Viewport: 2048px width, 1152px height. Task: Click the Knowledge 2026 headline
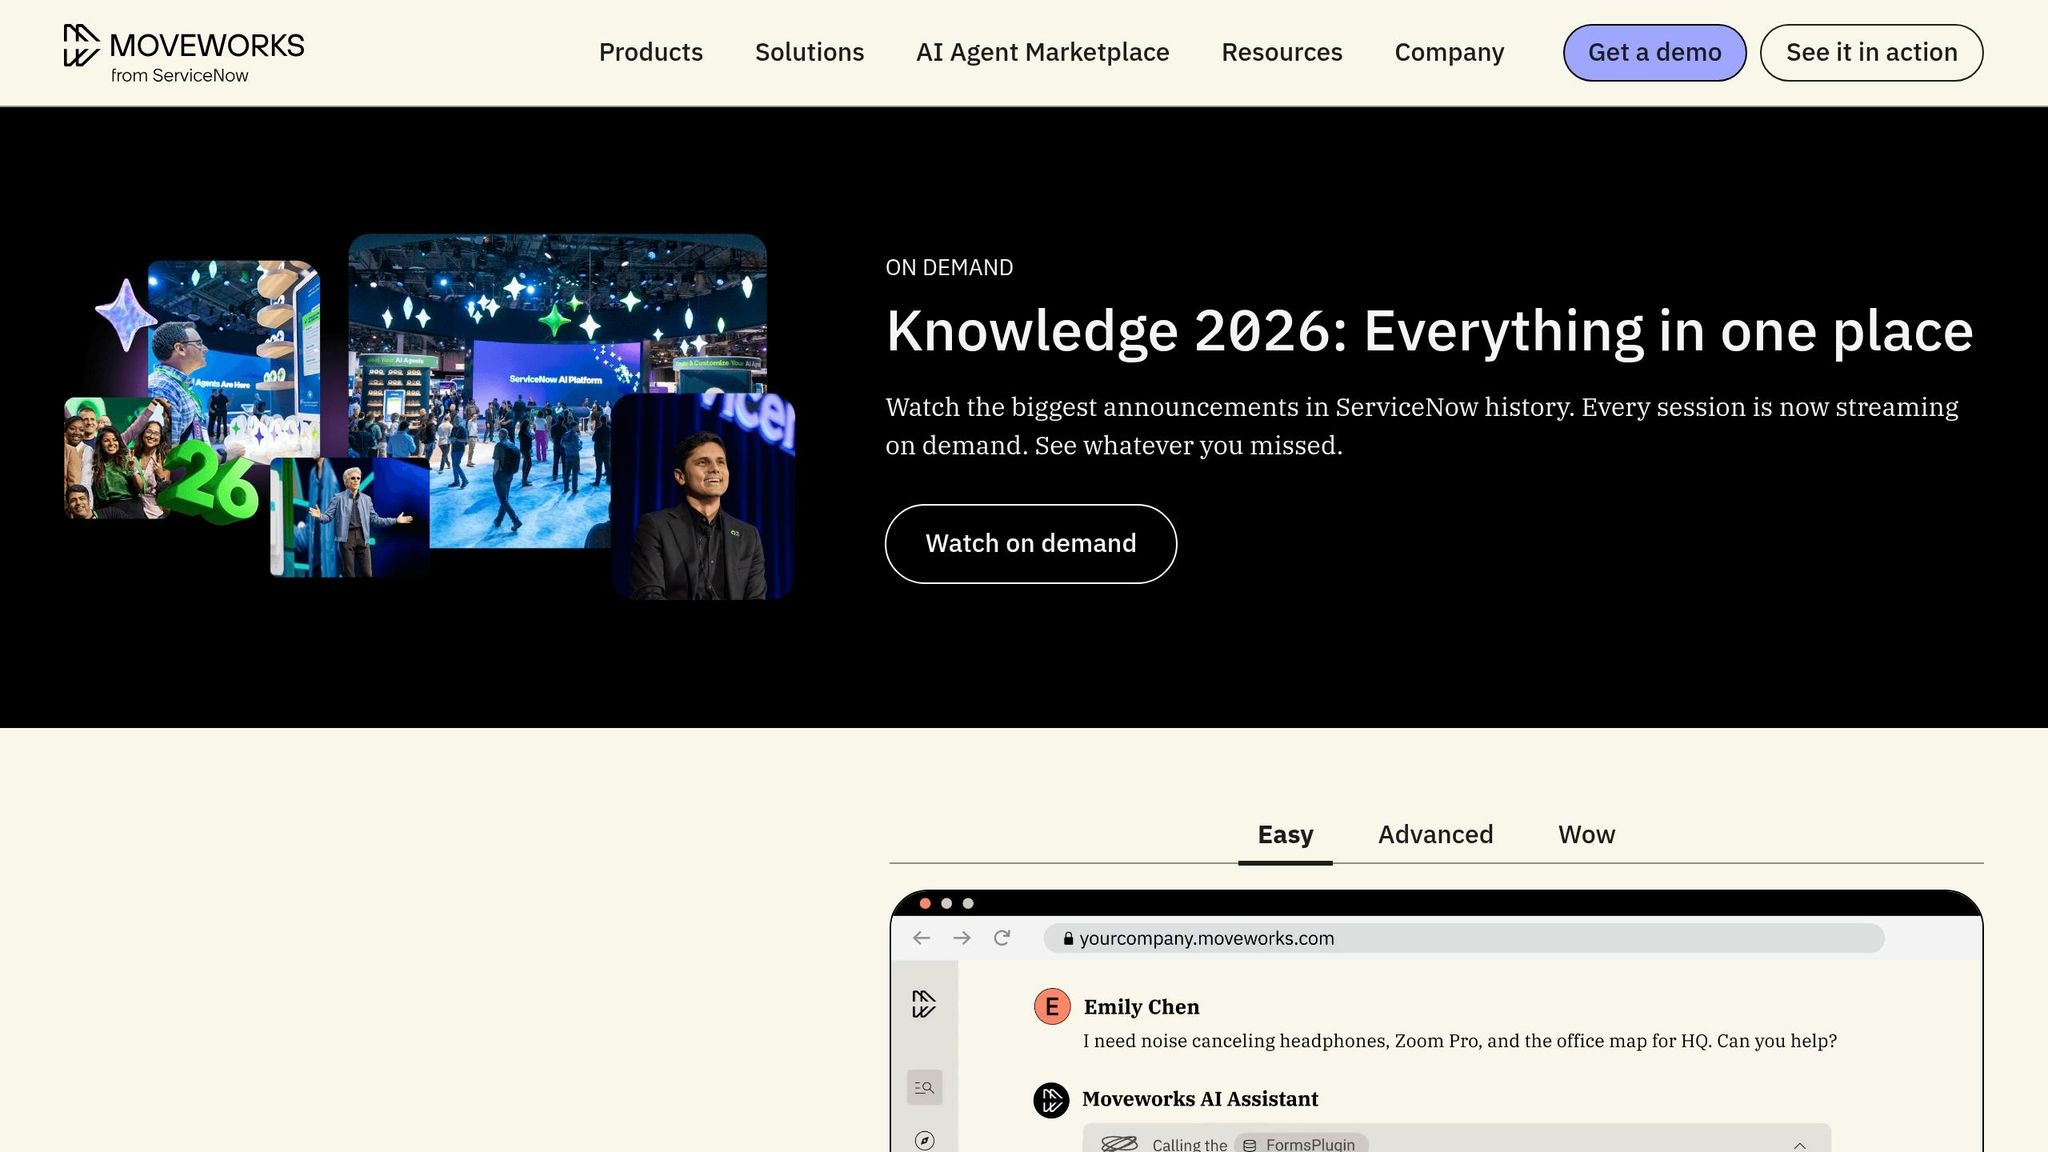pos(1429,331)
